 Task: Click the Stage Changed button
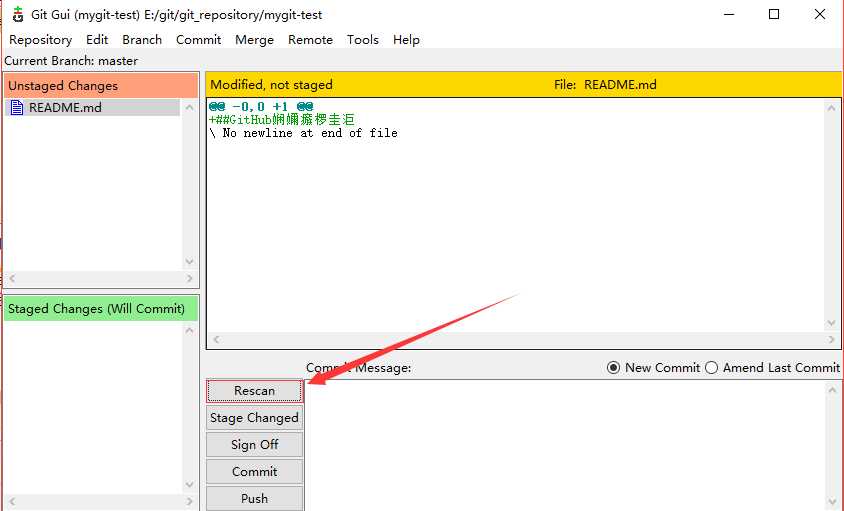click(x=255, y=418)
